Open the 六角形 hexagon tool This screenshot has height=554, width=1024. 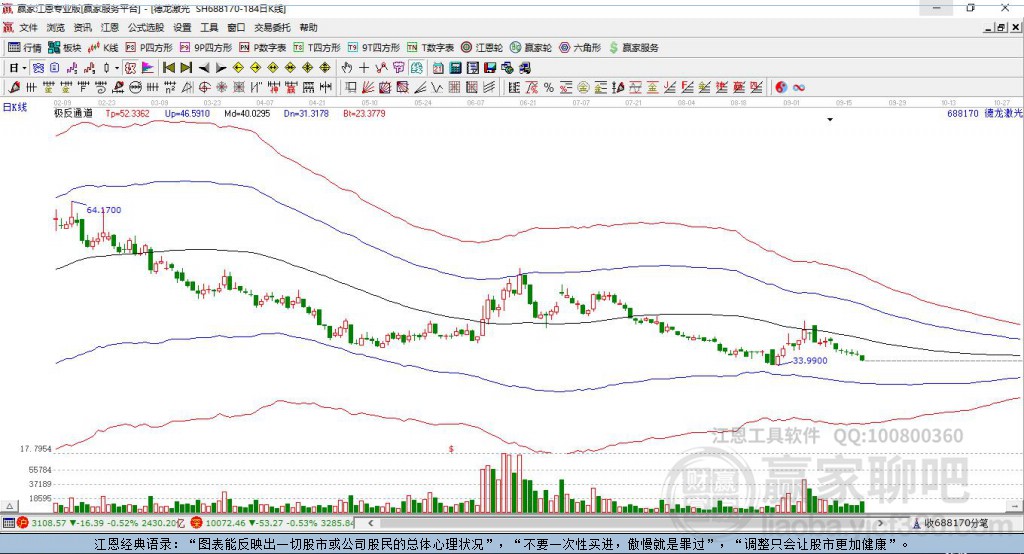580,48
